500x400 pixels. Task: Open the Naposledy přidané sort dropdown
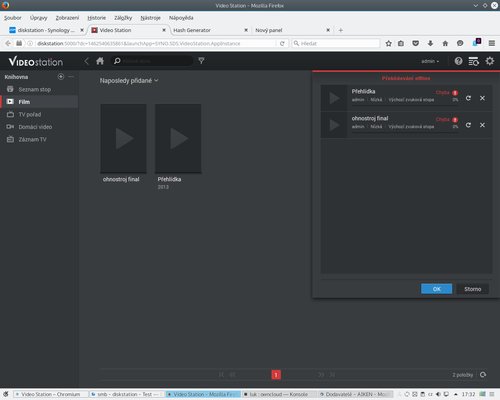click(x=129, y=80)
